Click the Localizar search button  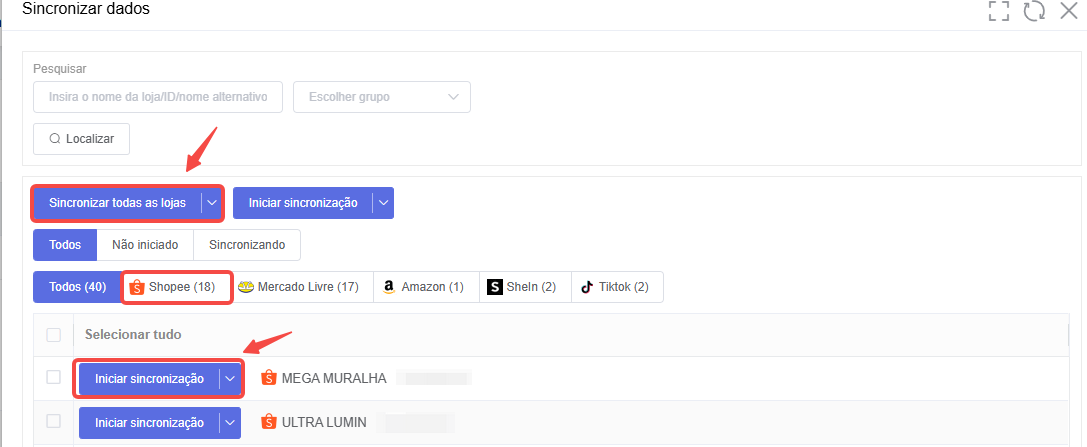pyautogui.click(x=82, y=139)
